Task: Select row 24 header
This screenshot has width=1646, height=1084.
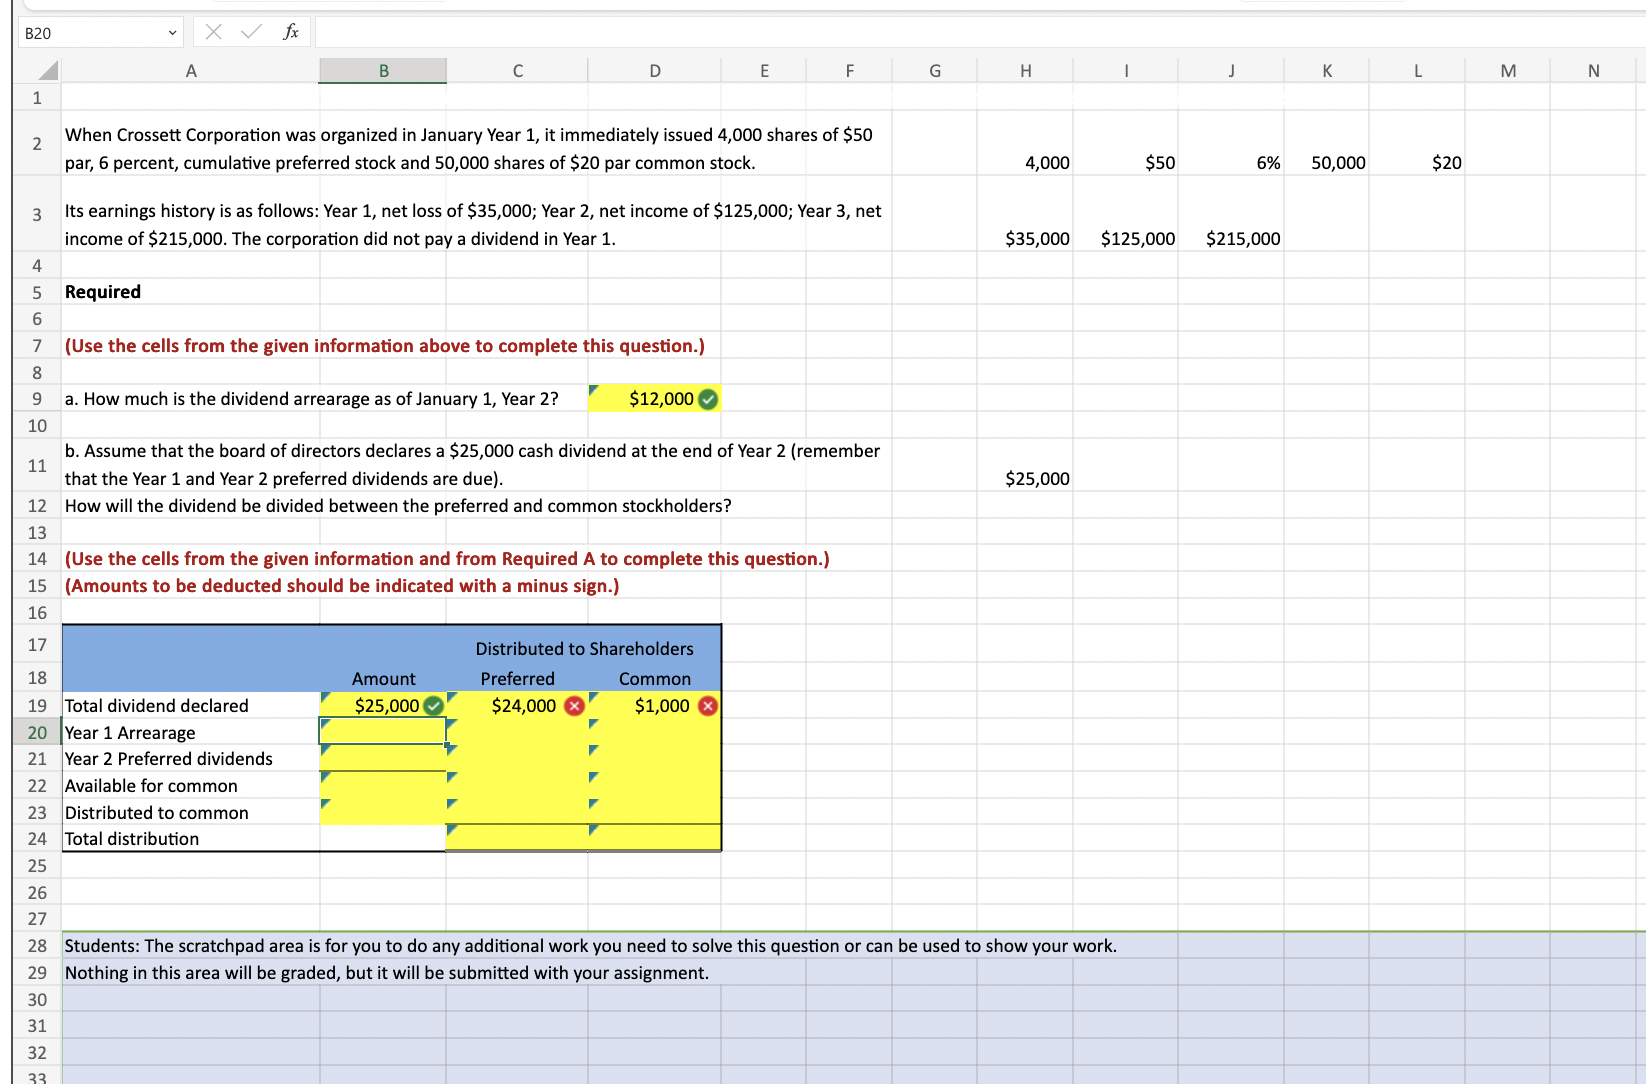Action: (37, 839)
